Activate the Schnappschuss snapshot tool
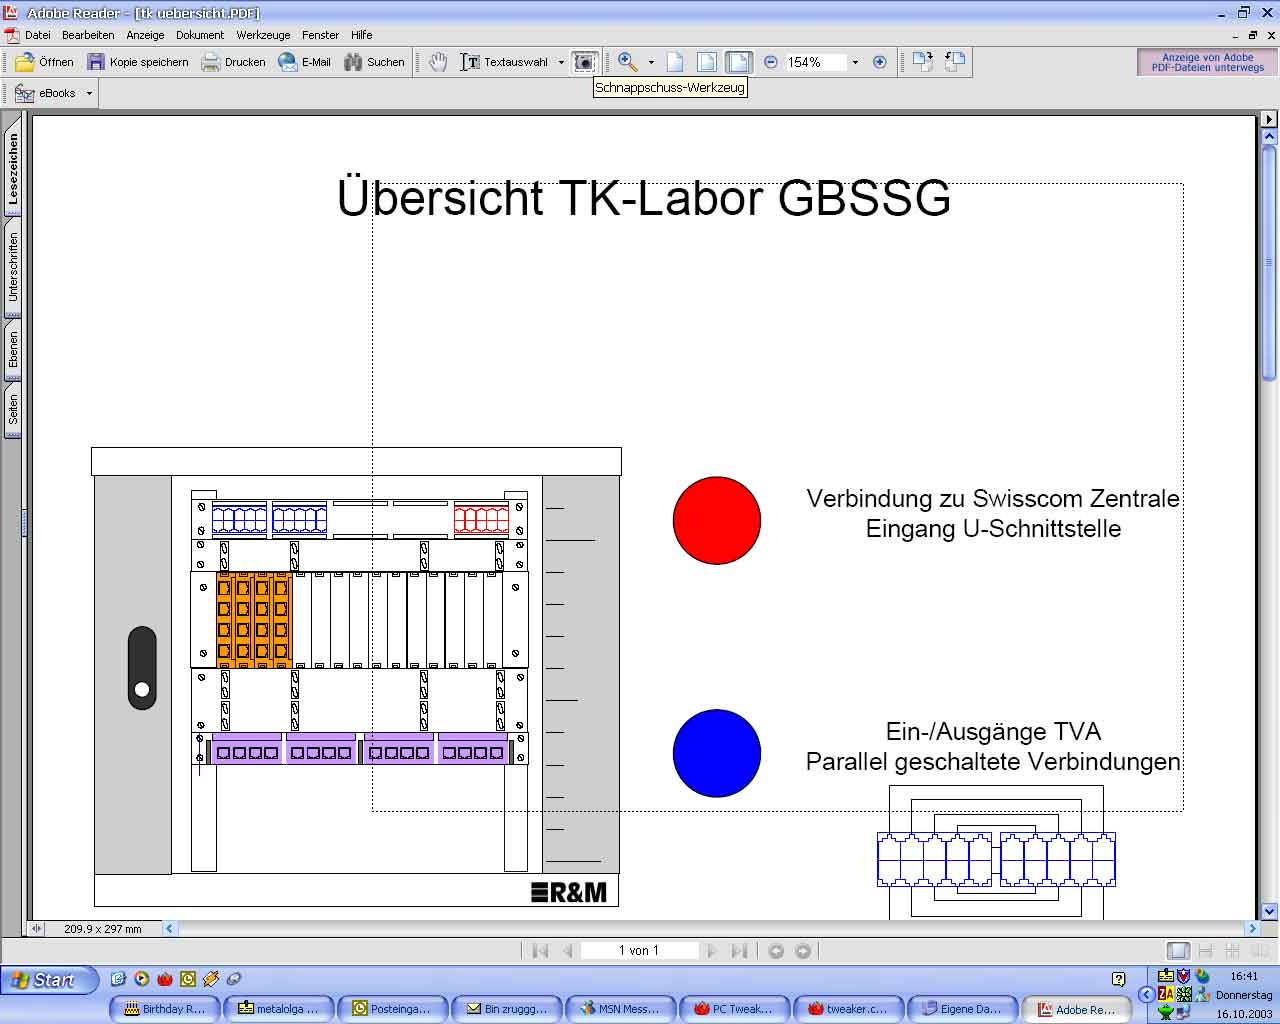Screen dimensions: 1280x1024 (585, 62)
